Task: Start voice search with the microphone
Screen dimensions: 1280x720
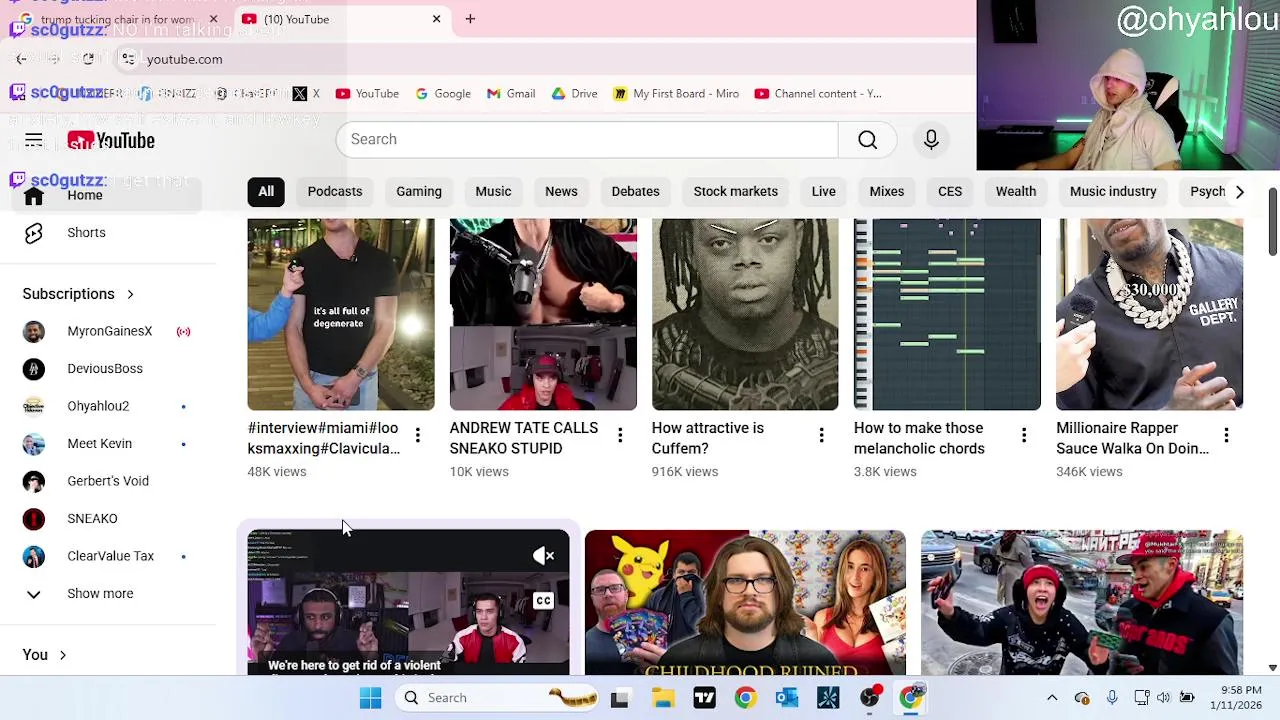Action: click(931, 140)
